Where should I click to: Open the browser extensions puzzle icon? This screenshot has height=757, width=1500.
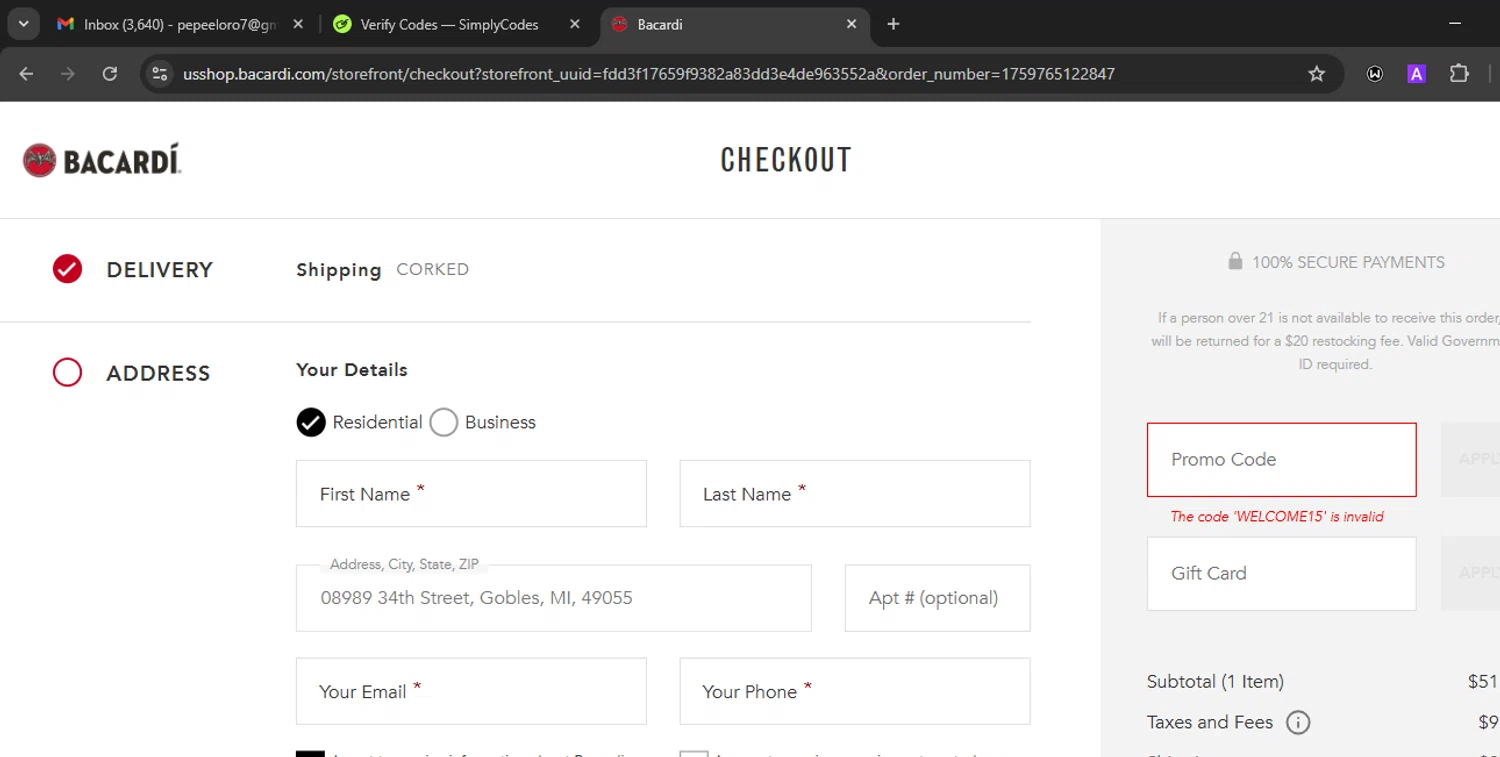click(x=1459, y=74)
